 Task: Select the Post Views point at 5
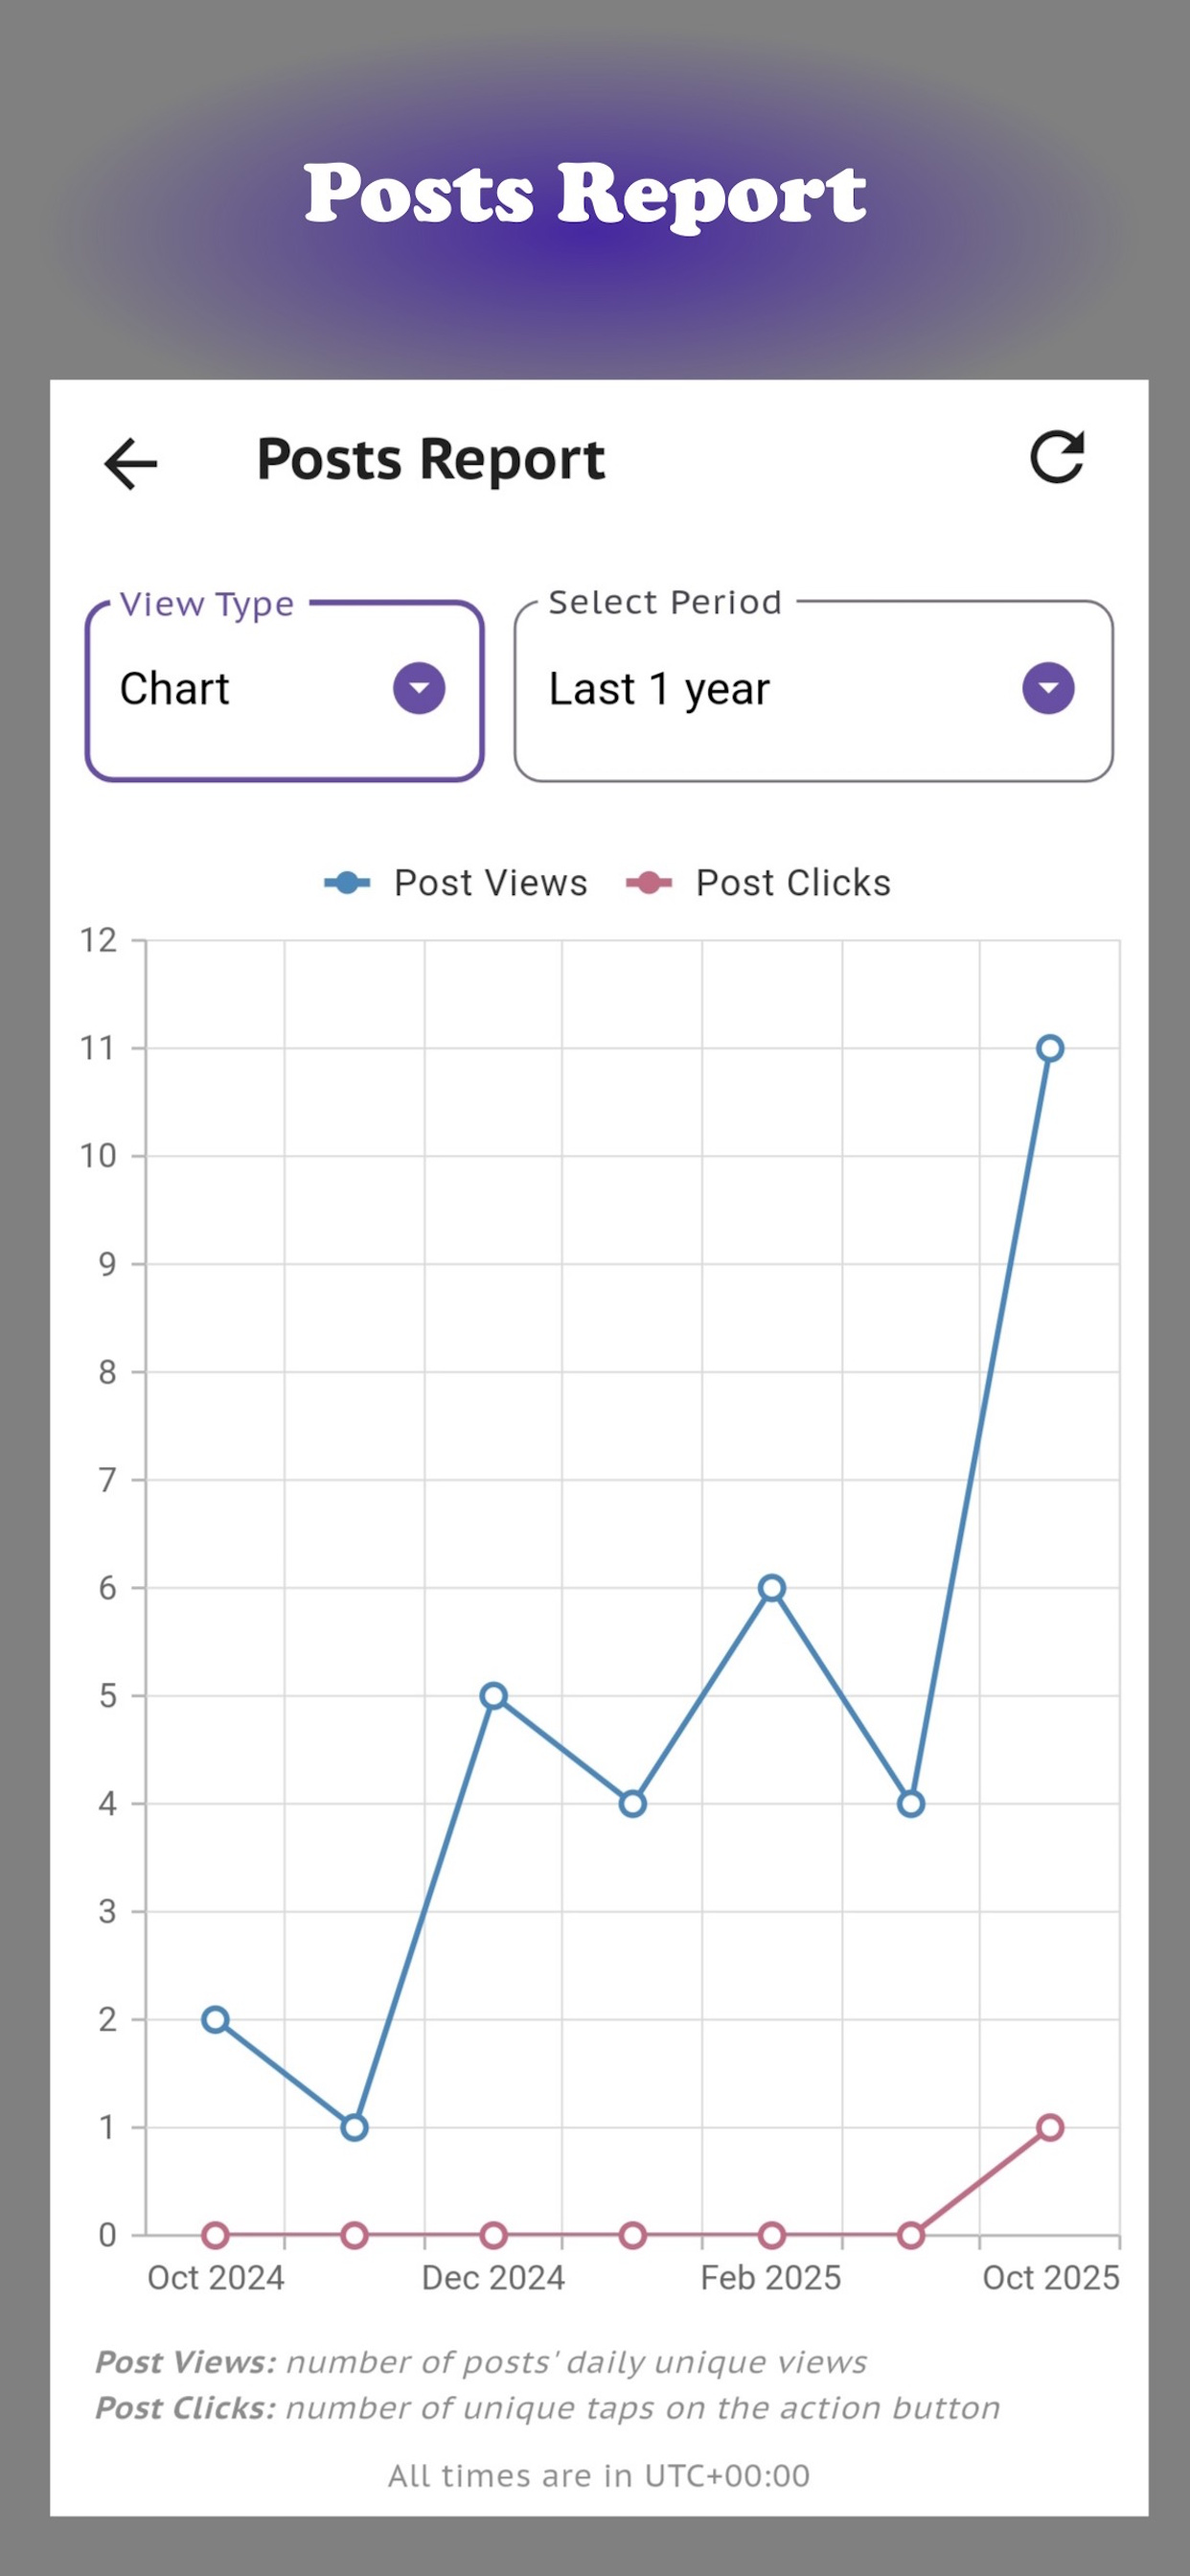[493, 1696]
